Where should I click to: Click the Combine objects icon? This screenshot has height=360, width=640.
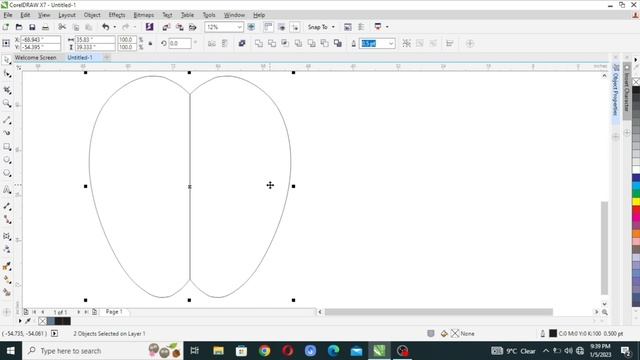(242, 43)
